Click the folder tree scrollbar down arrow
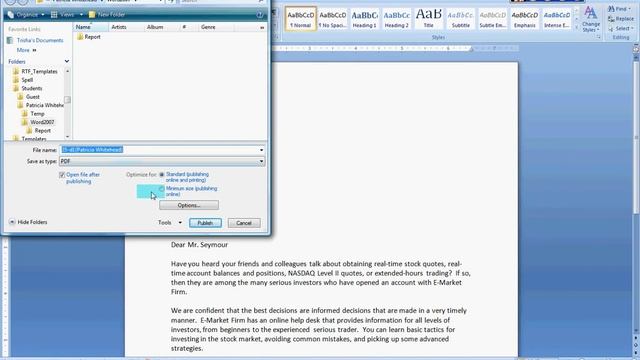The image size is (640, 360). pyautogui.click(x=67, y=137)
